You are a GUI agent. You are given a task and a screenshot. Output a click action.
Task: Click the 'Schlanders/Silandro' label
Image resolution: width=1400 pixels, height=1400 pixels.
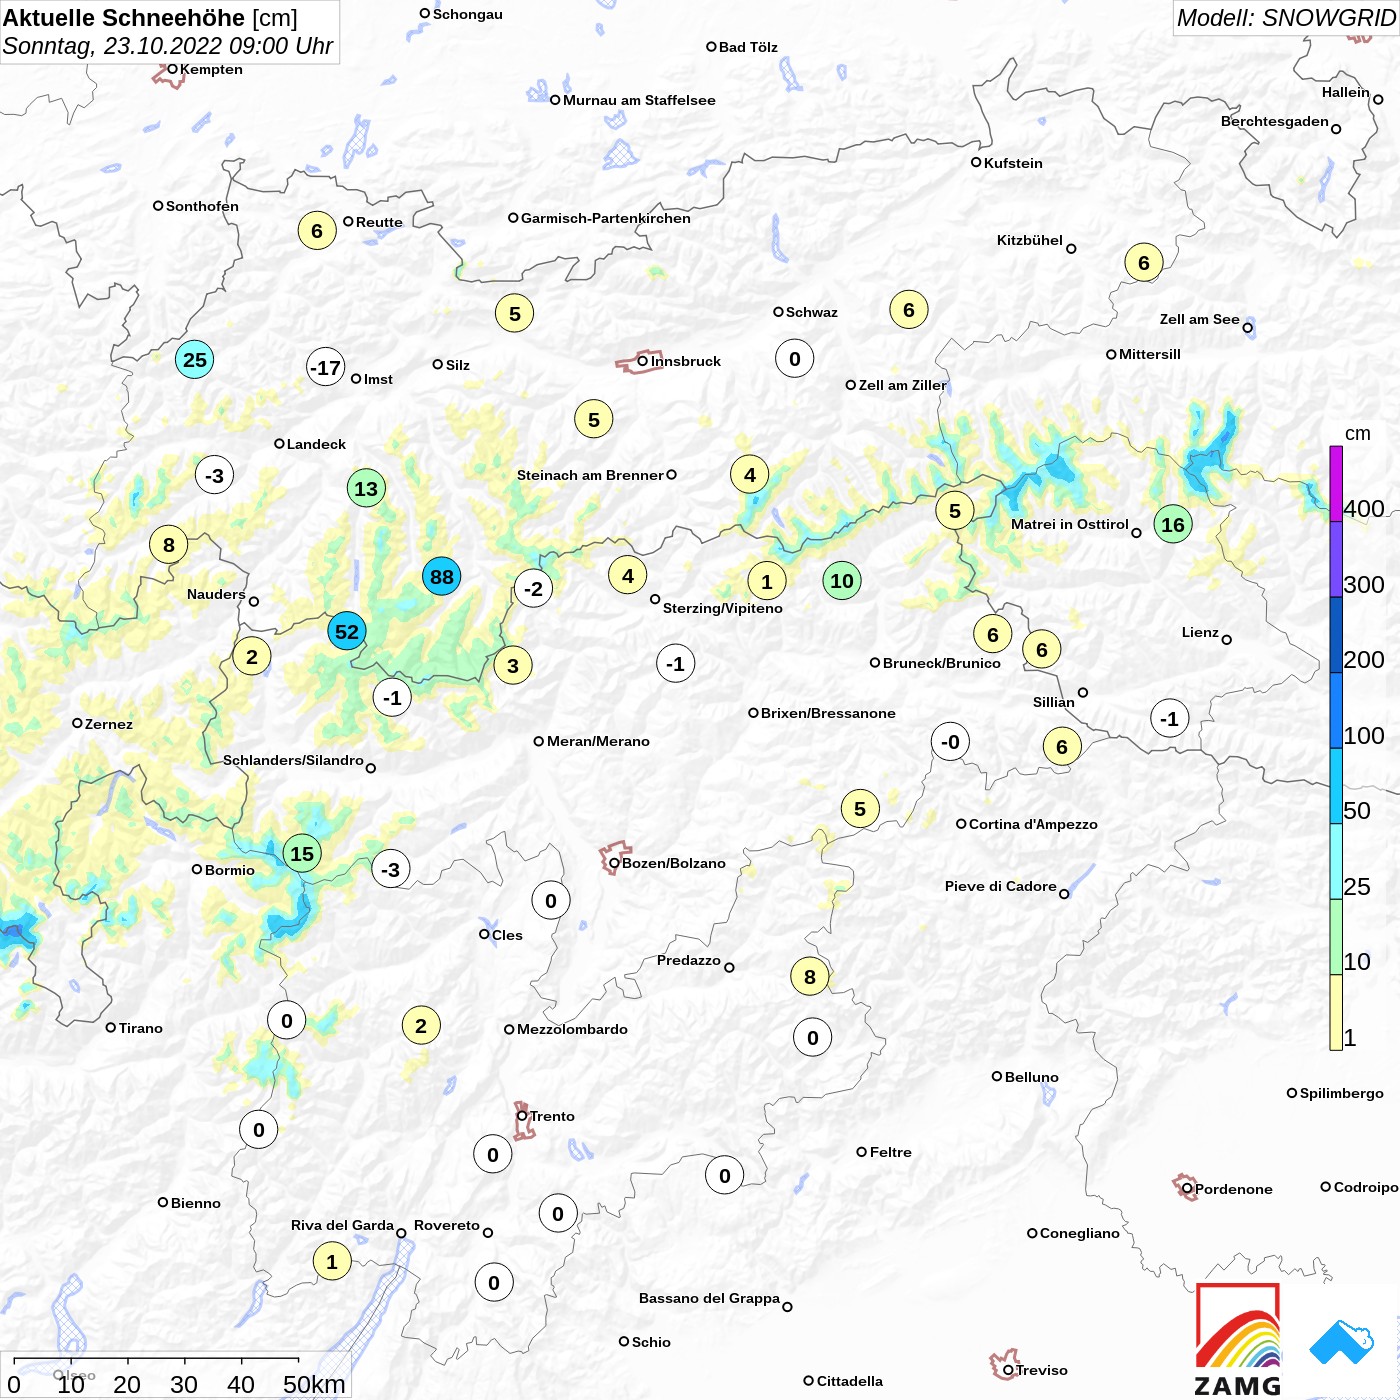coord(293,760)
